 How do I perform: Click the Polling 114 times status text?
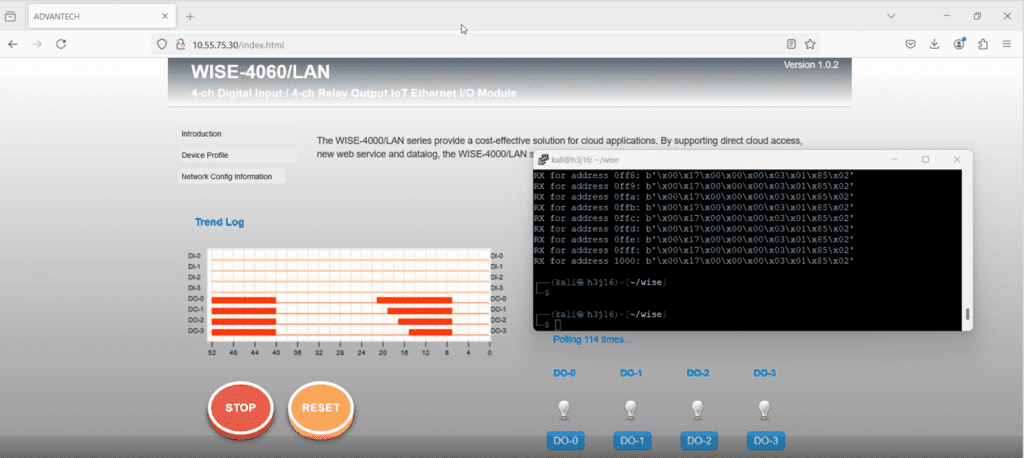pyautogui.click(x=592, y=340)
